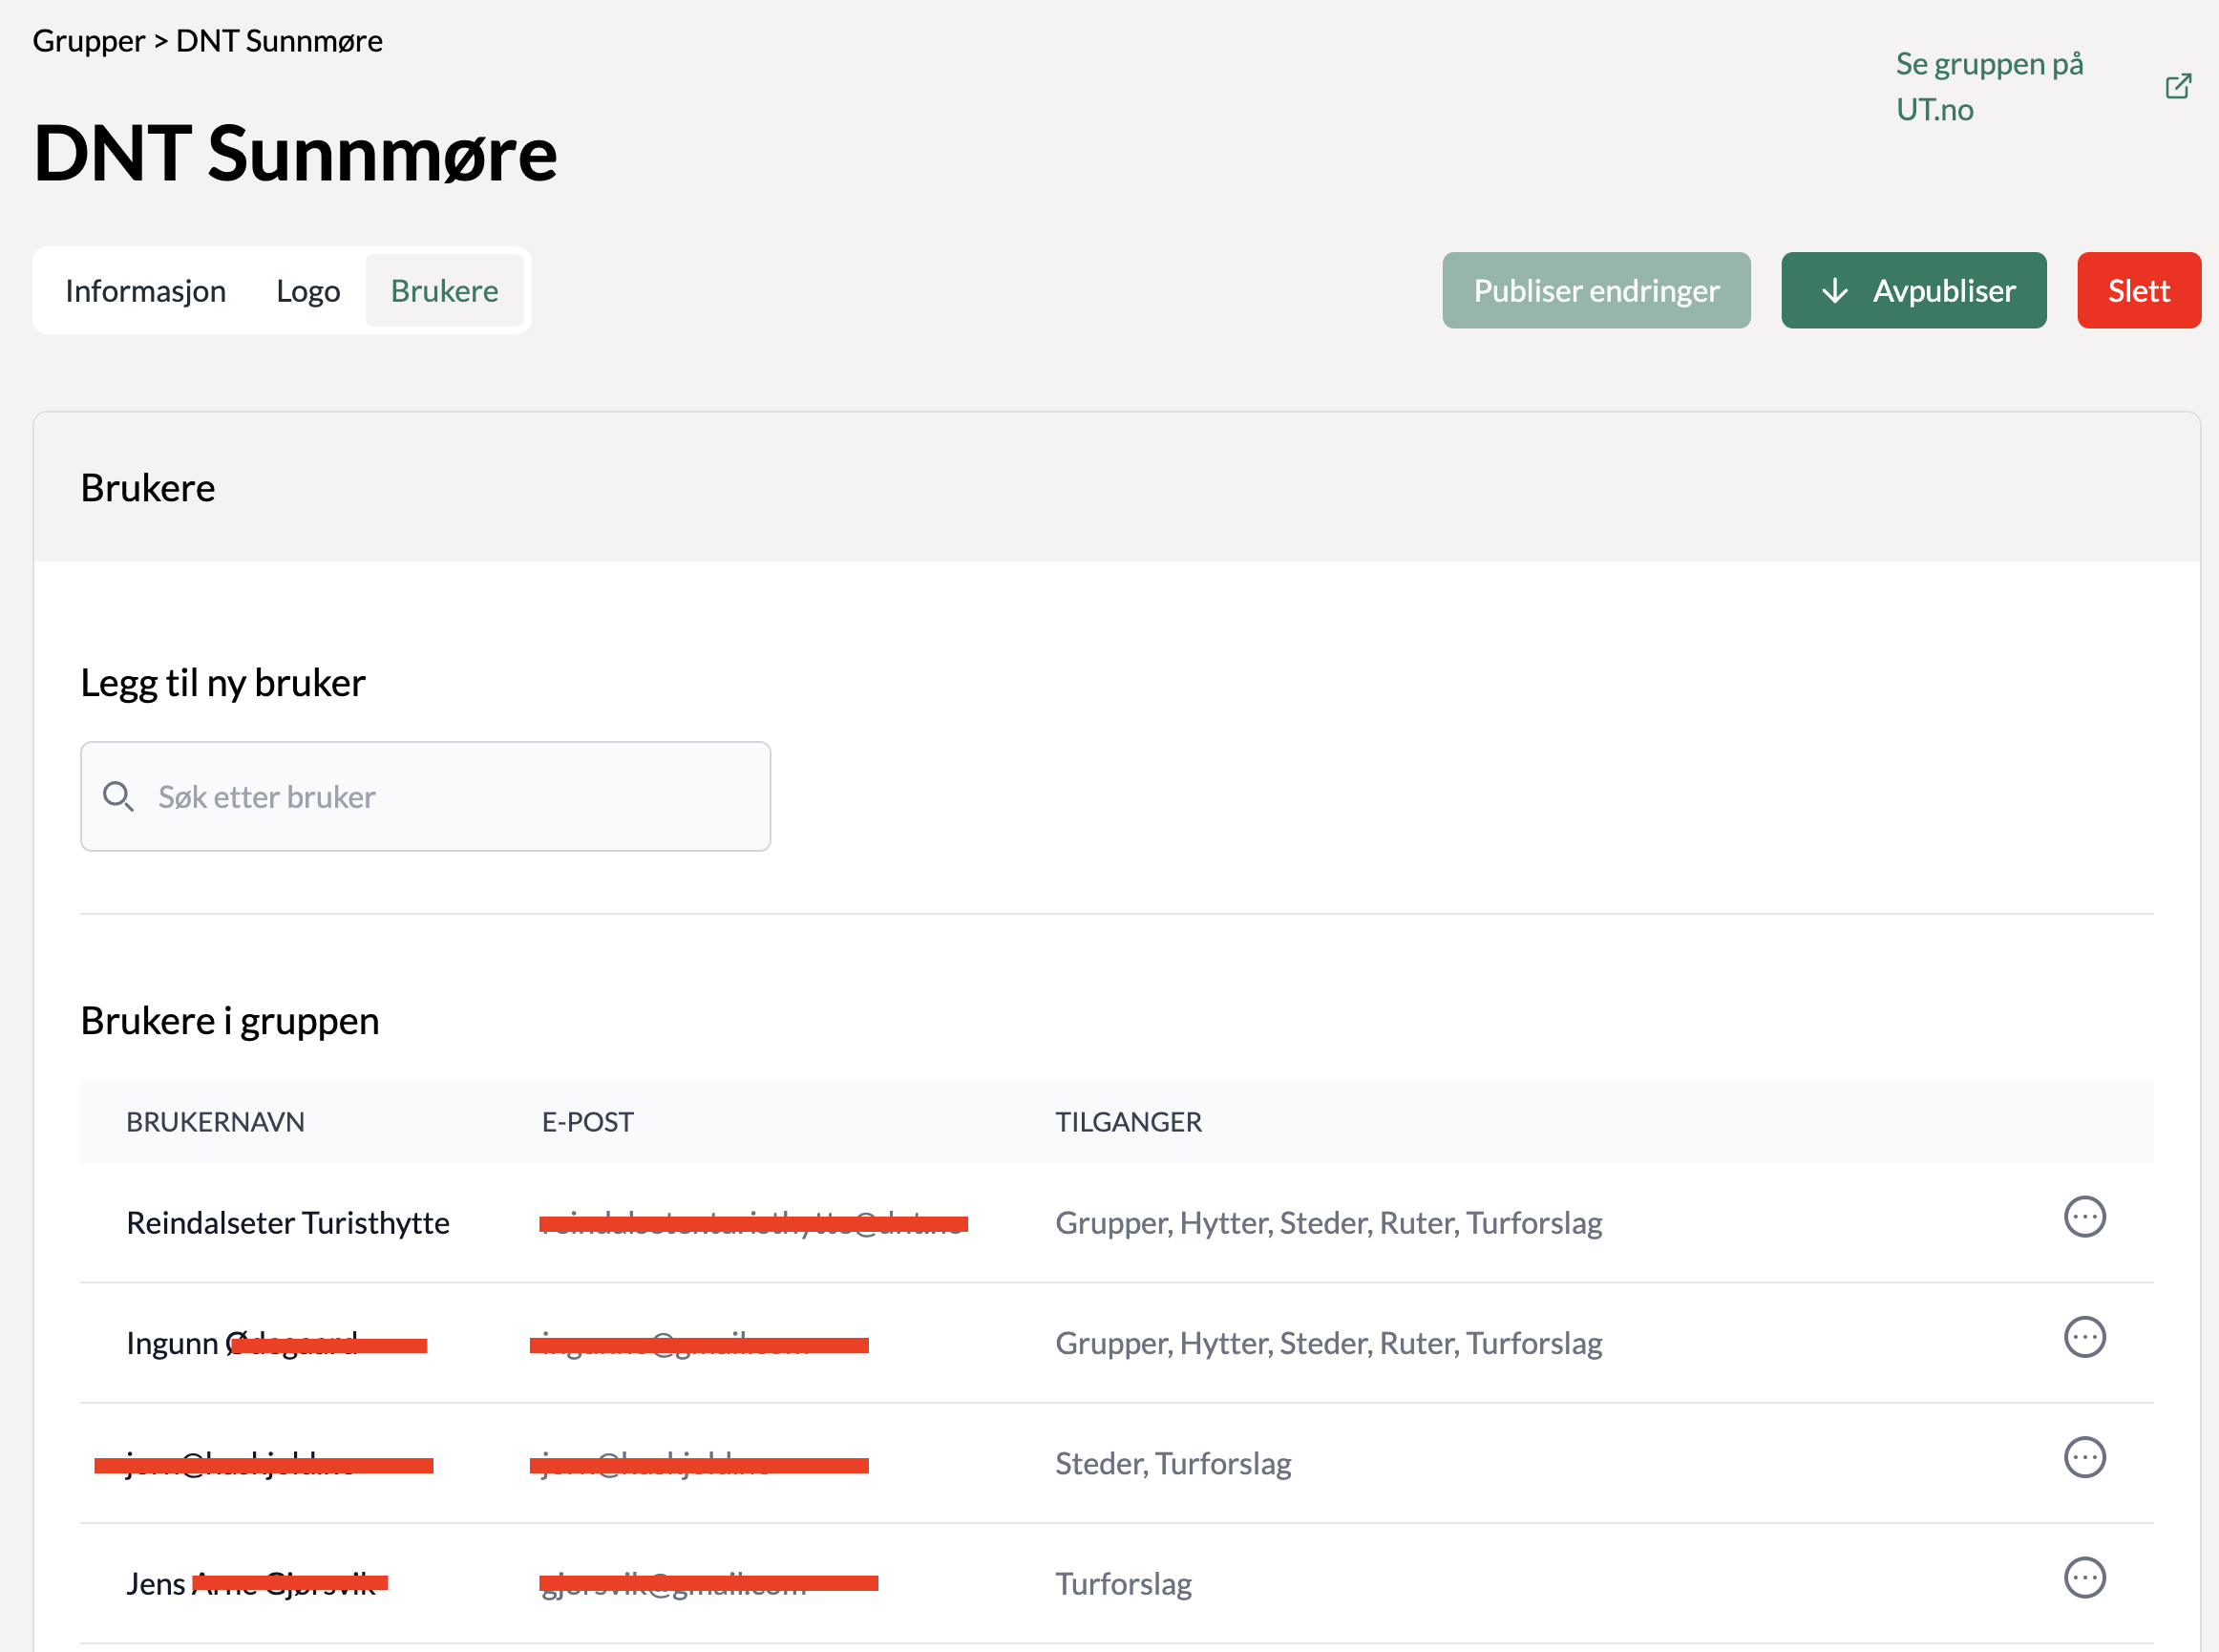Click the Brukere i gruppen heading
The width and height of the screenshot is (2219, 1652).
coord(230,1021)
